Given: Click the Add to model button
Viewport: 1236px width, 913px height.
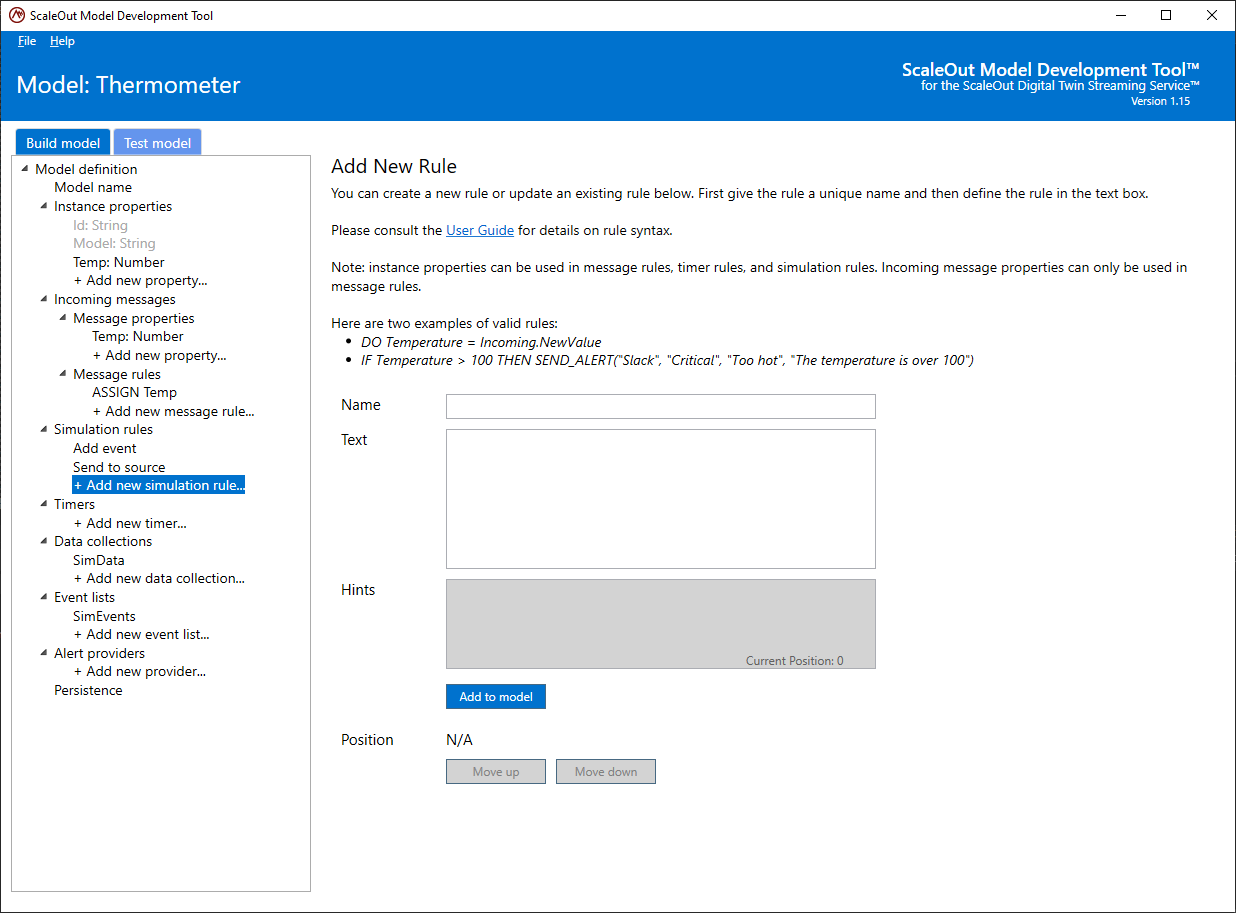Looking at the screenshot, I should coord(496,696).
